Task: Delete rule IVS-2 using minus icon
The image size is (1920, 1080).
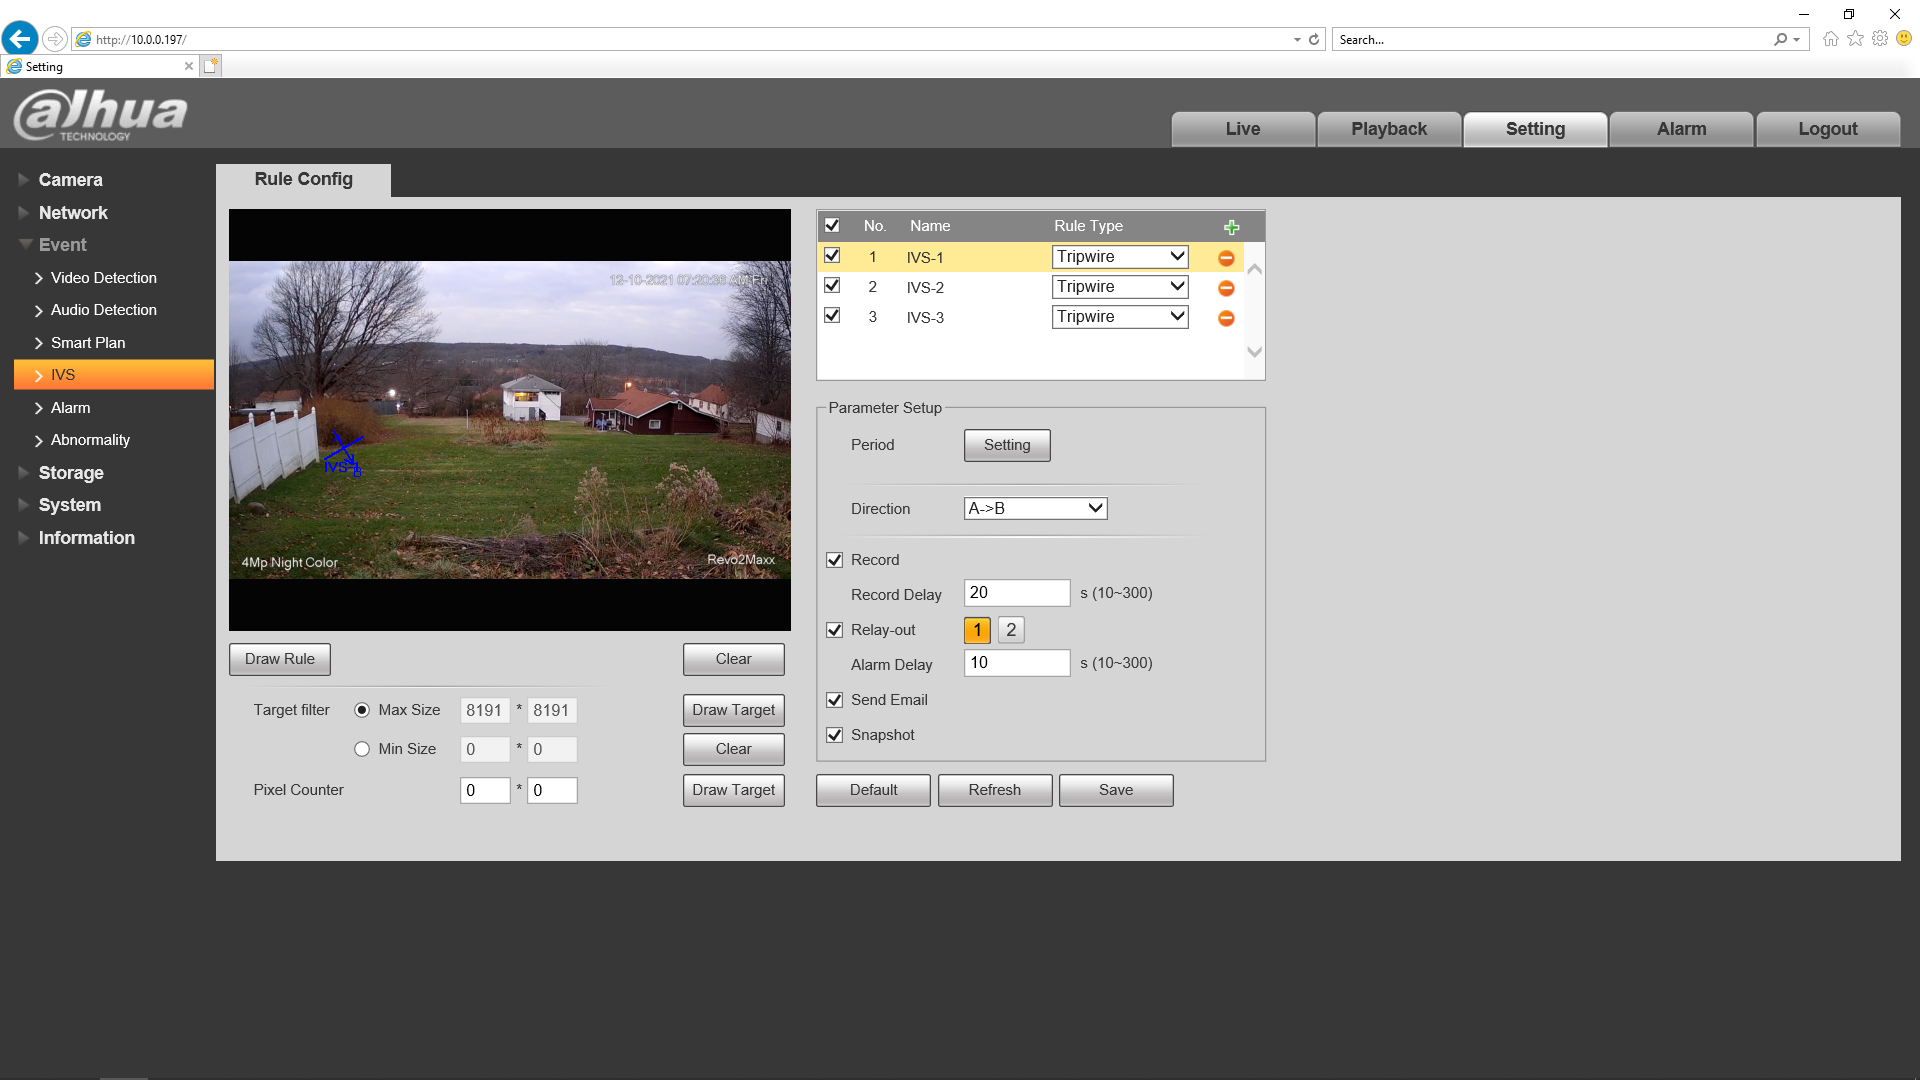Action: click(1226, 288)
